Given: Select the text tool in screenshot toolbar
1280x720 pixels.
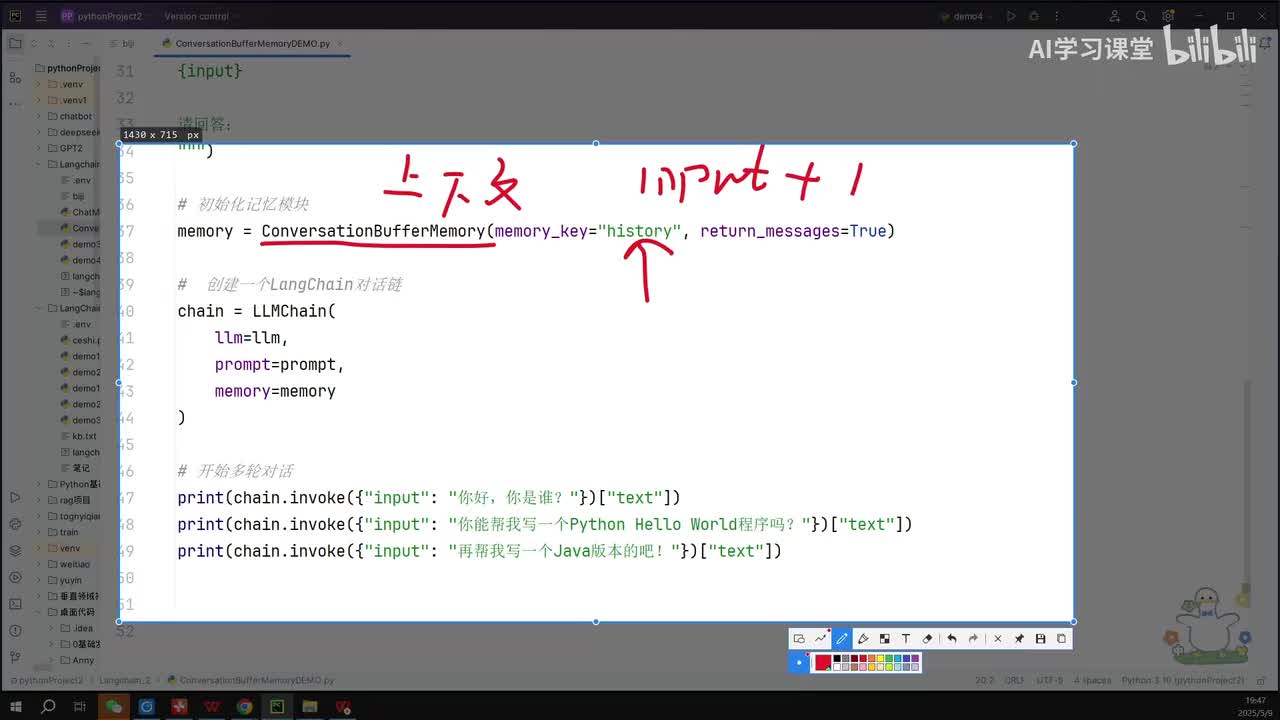Looking at the screenshot, I should (x=906, y=638).
